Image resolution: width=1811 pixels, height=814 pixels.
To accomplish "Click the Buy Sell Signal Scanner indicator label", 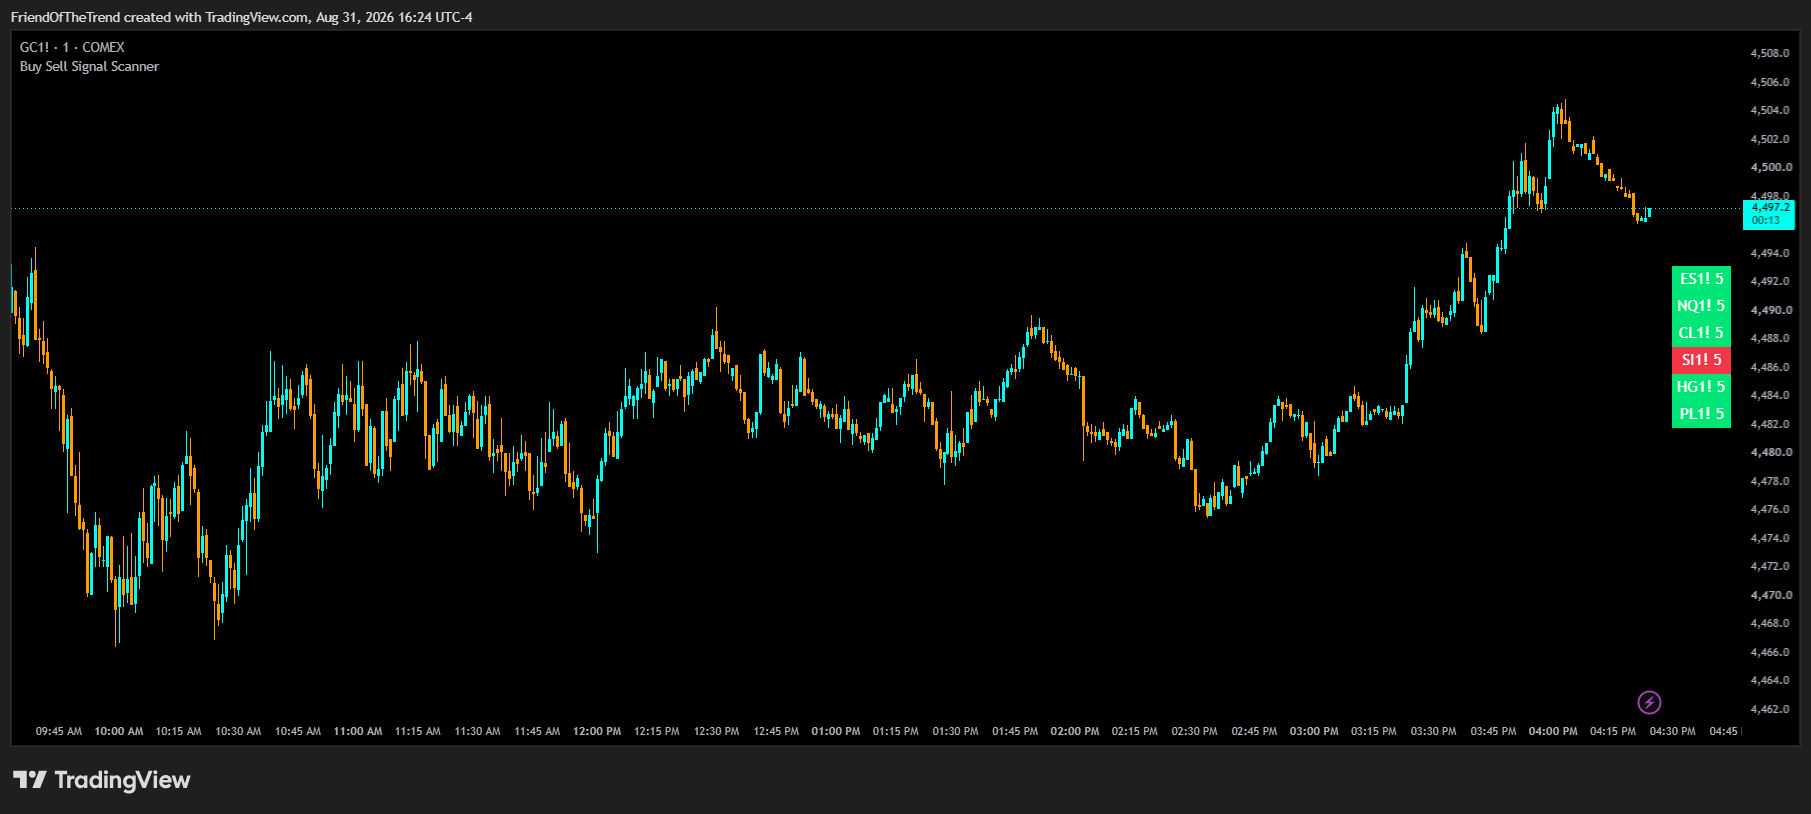I will 89,66.
